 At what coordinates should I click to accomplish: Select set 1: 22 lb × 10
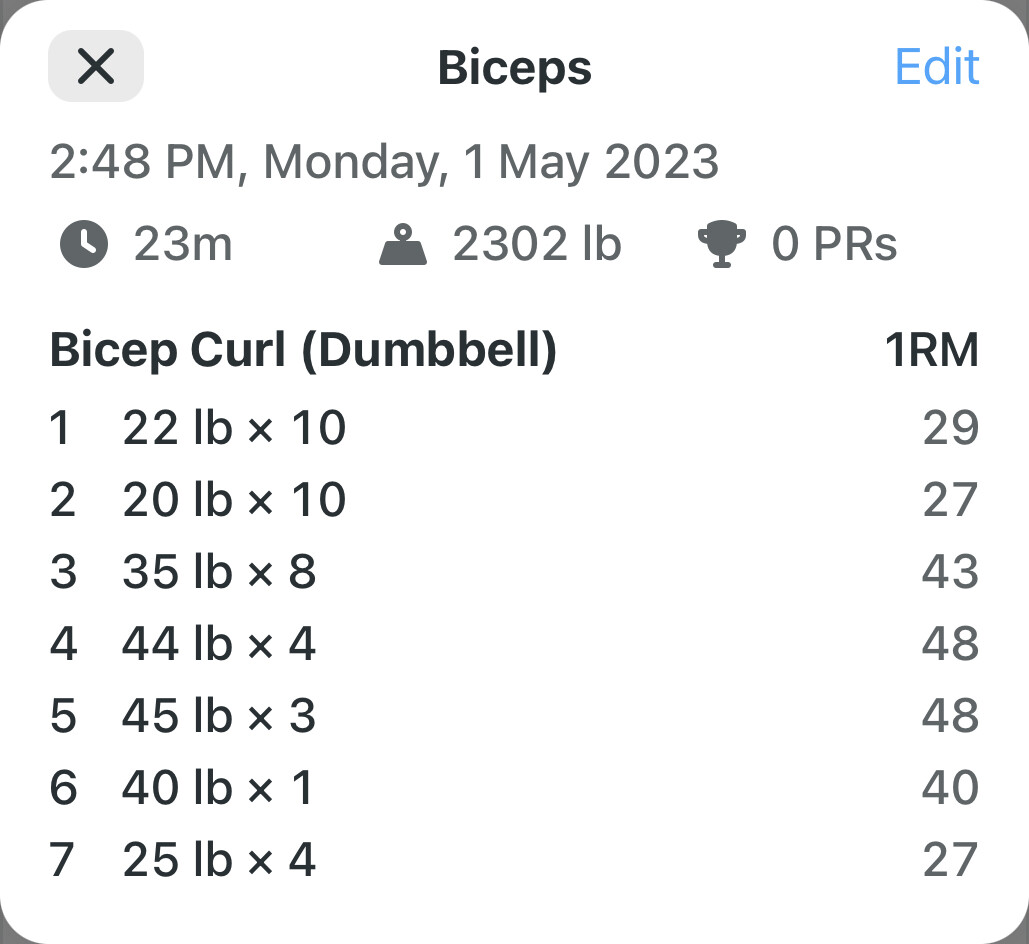tap(514, 428)
